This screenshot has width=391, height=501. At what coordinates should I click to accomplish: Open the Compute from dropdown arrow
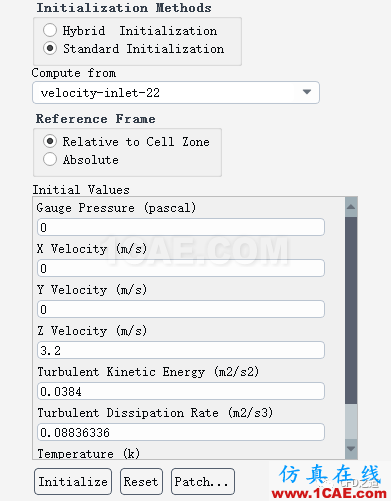(307, 92)
